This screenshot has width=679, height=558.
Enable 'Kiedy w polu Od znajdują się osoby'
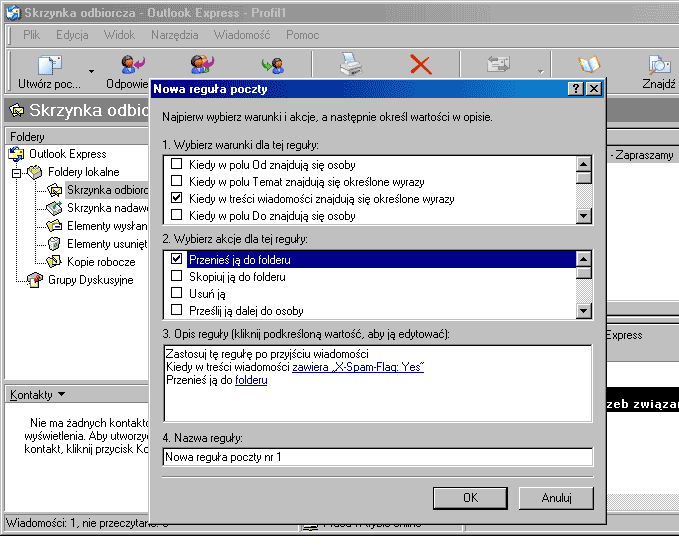pyautogui.click(x=177, y=165)
